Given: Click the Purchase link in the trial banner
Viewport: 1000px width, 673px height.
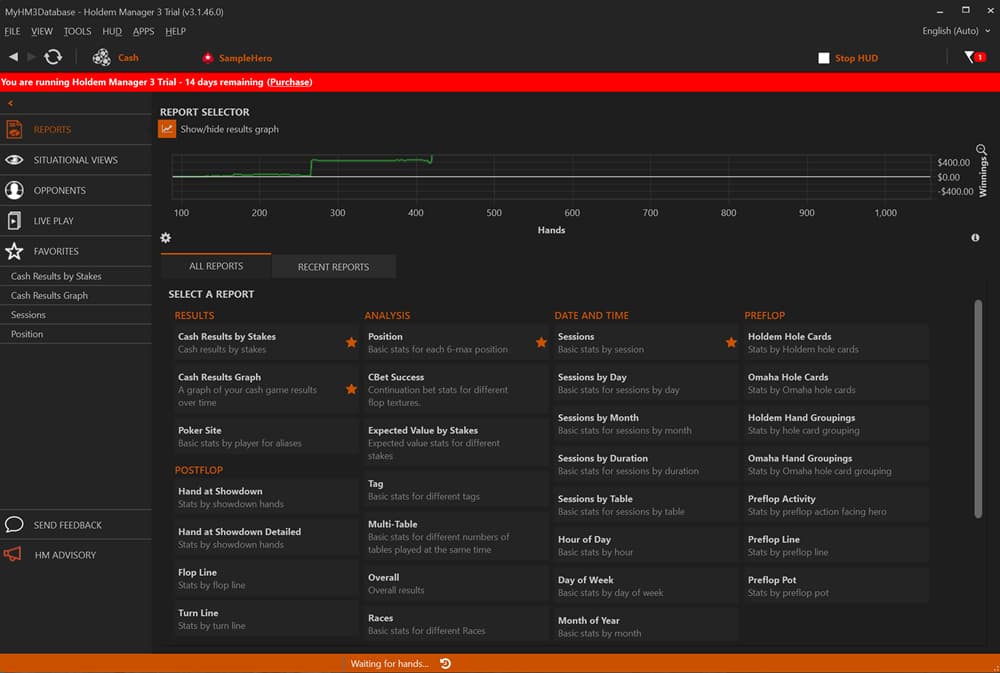Looking at the screenshot, I should (289, 81).
